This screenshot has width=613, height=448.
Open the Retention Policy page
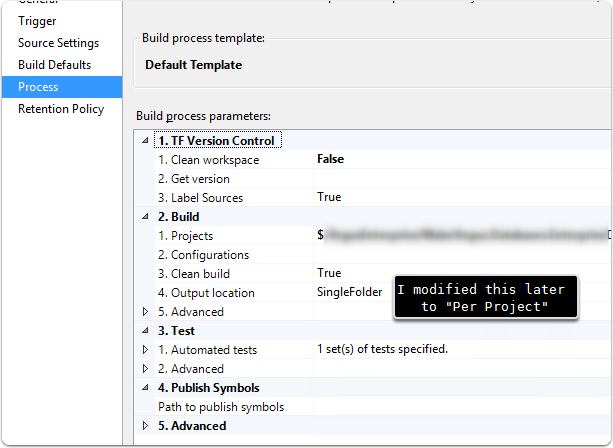coord(60,109)
